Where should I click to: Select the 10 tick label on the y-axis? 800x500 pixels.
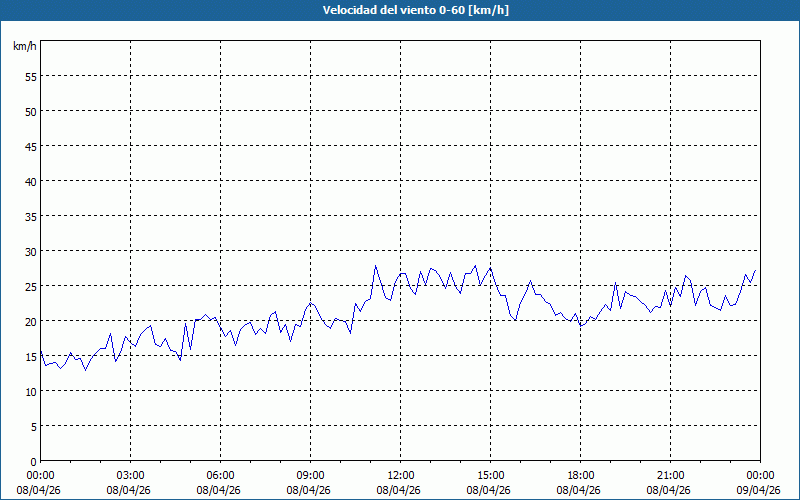click(x=30, y=391)
